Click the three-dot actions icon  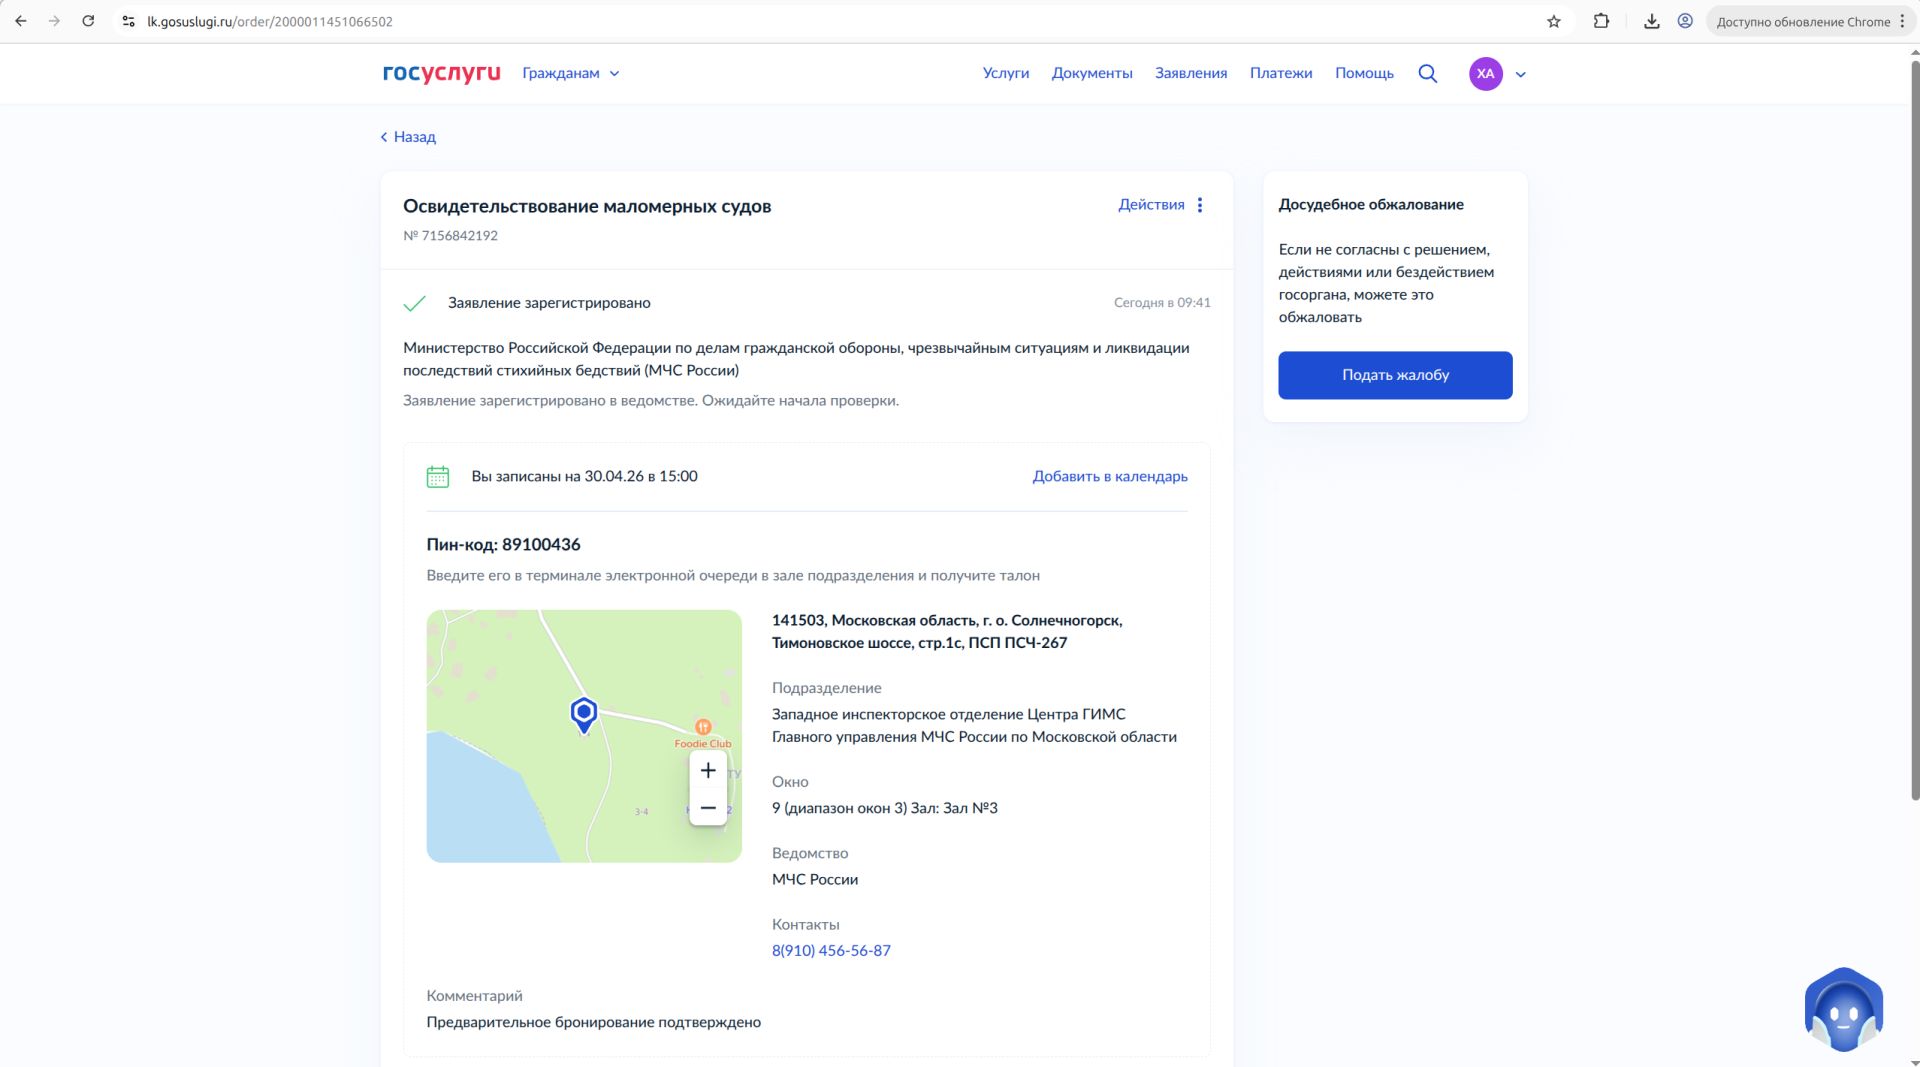(x=1200, y=204)
